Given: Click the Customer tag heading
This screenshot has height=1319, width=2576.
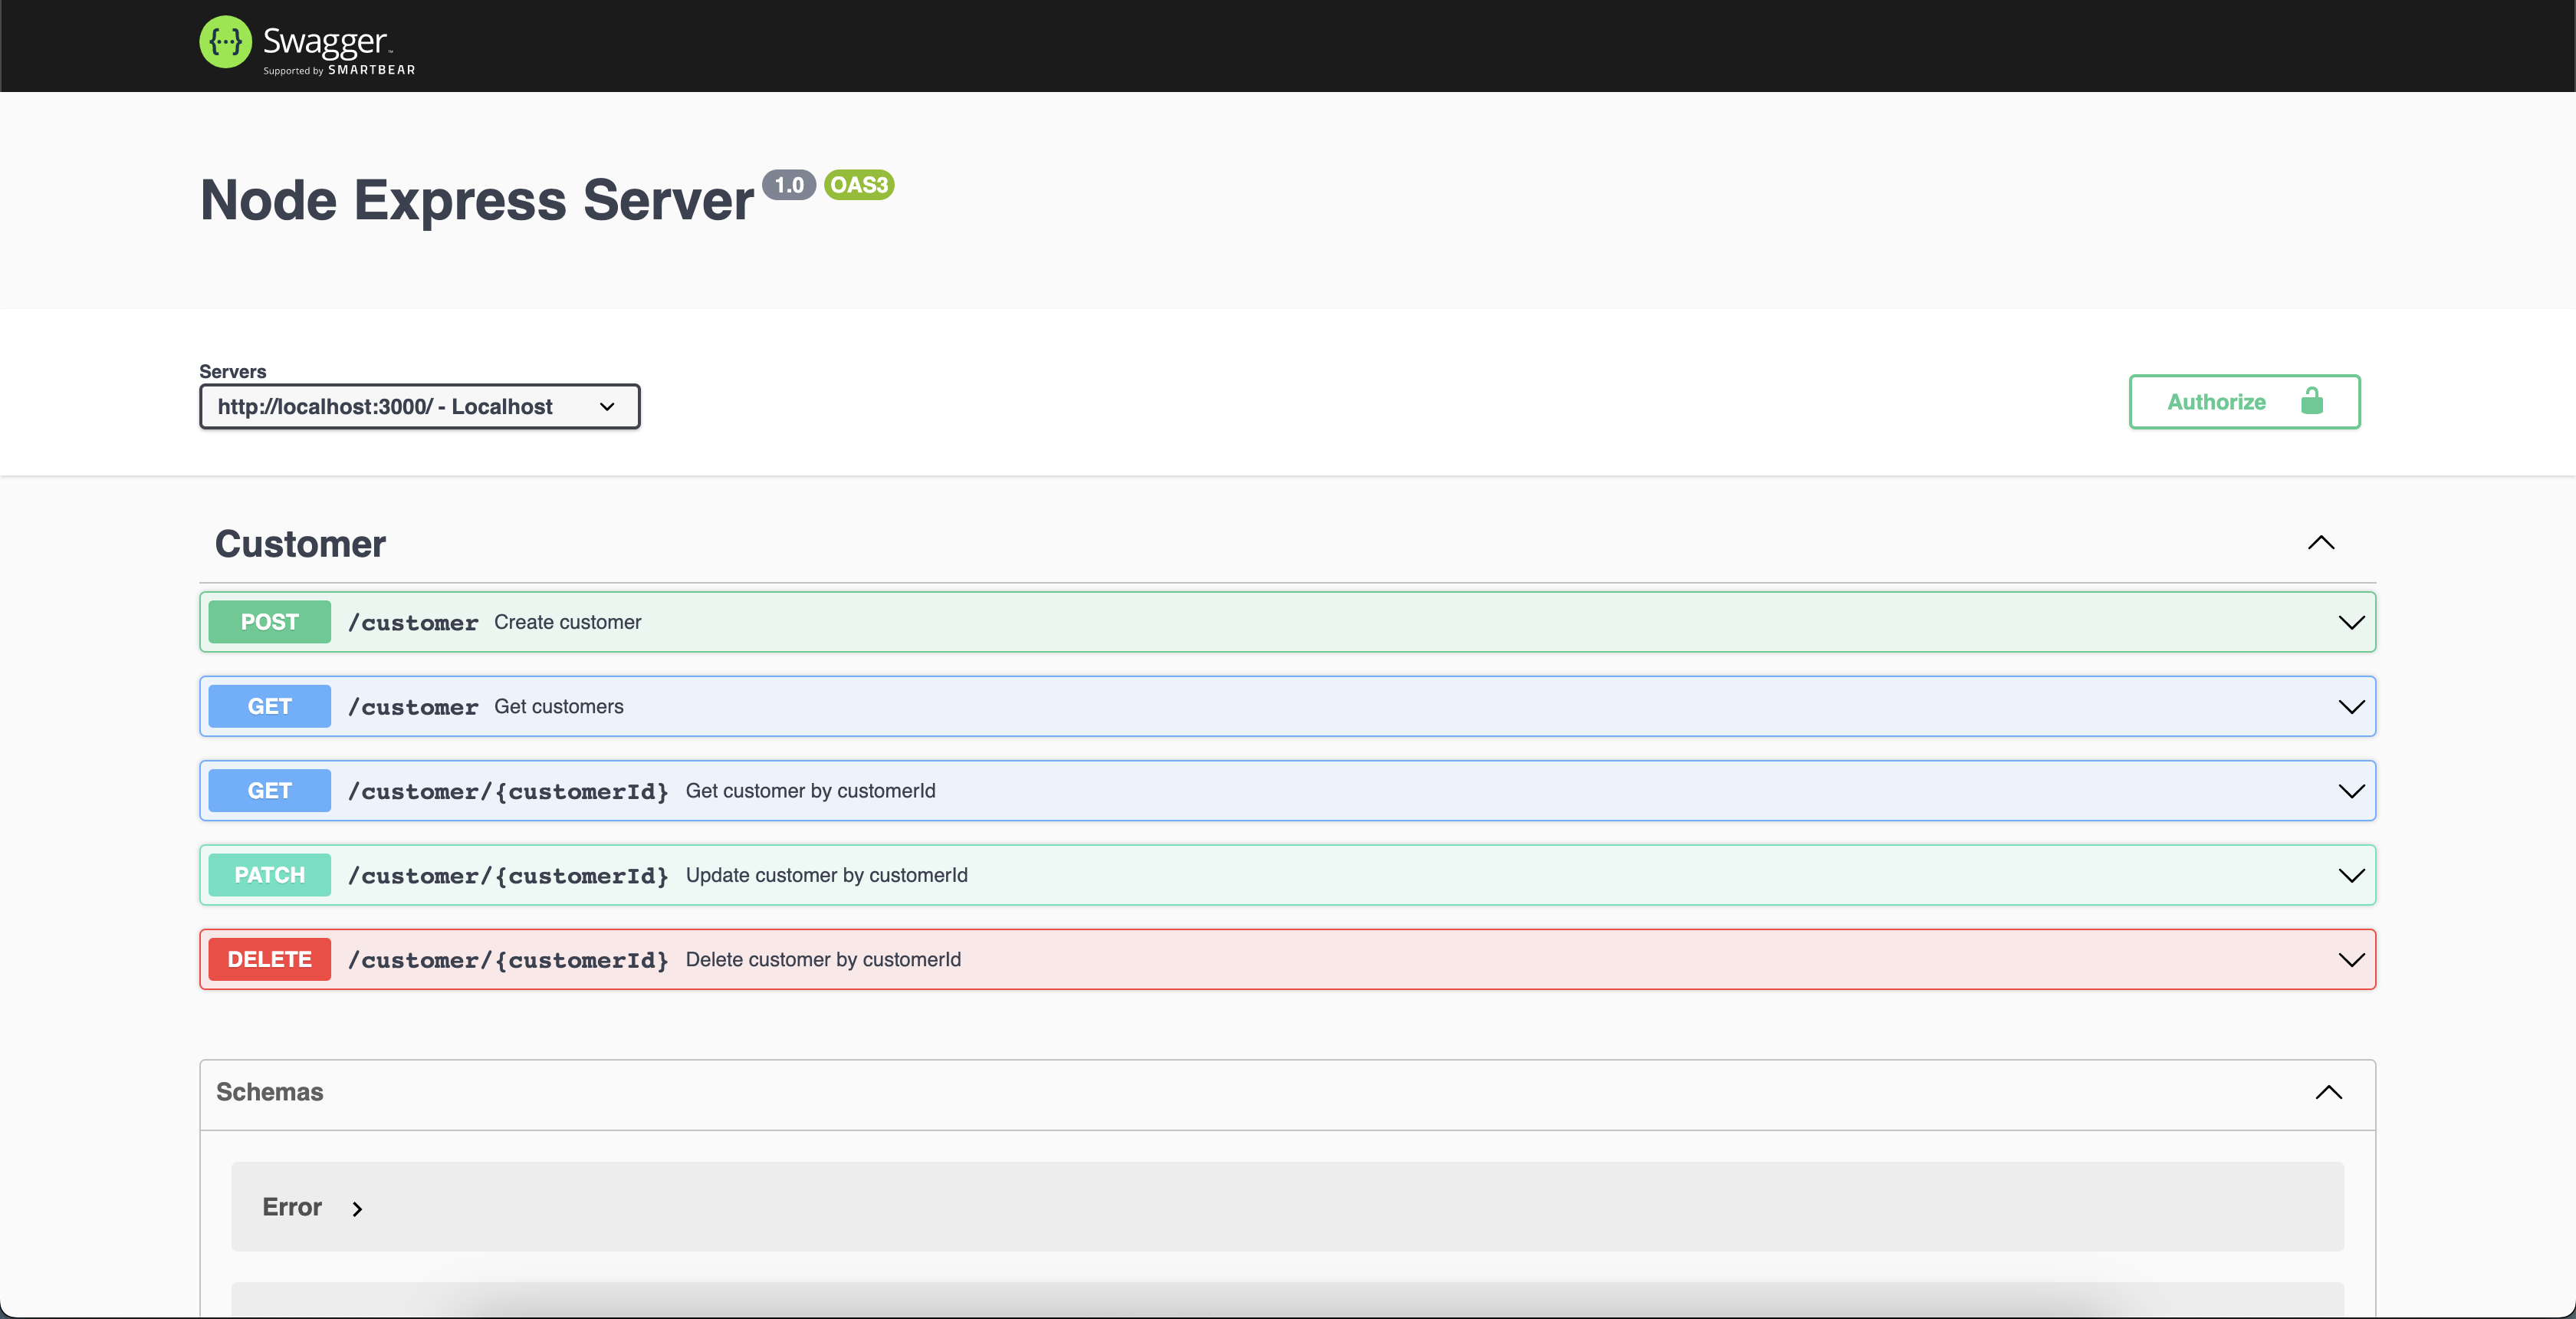Looking at the screenshot, I should click(300, 544).
